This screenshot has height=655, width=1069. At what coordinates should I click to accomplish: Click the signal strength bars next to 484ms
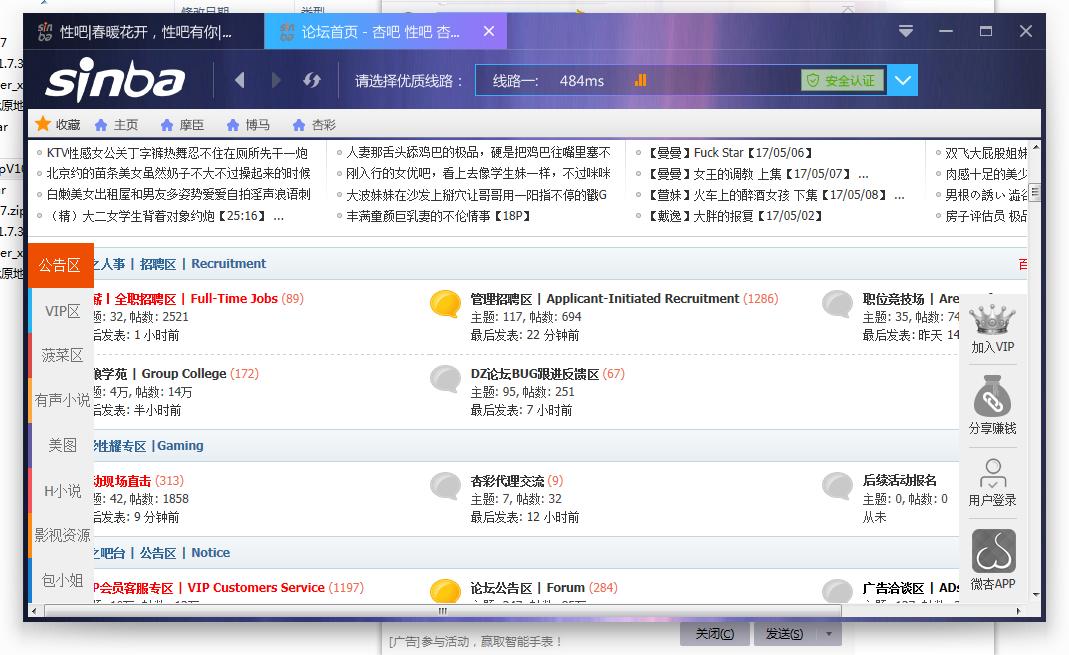tap(642, 80)
